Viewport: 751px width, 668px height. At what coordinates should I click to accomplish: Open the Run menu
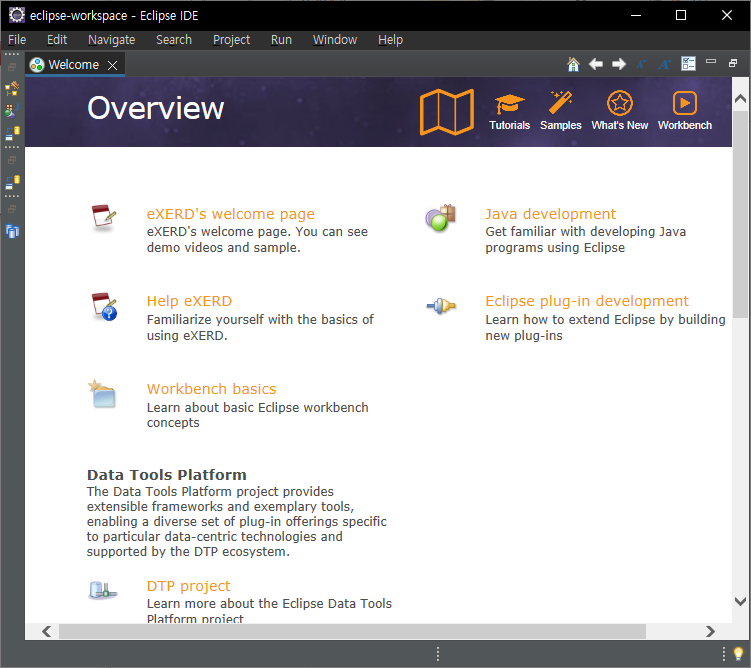click(x=281, y=40)
